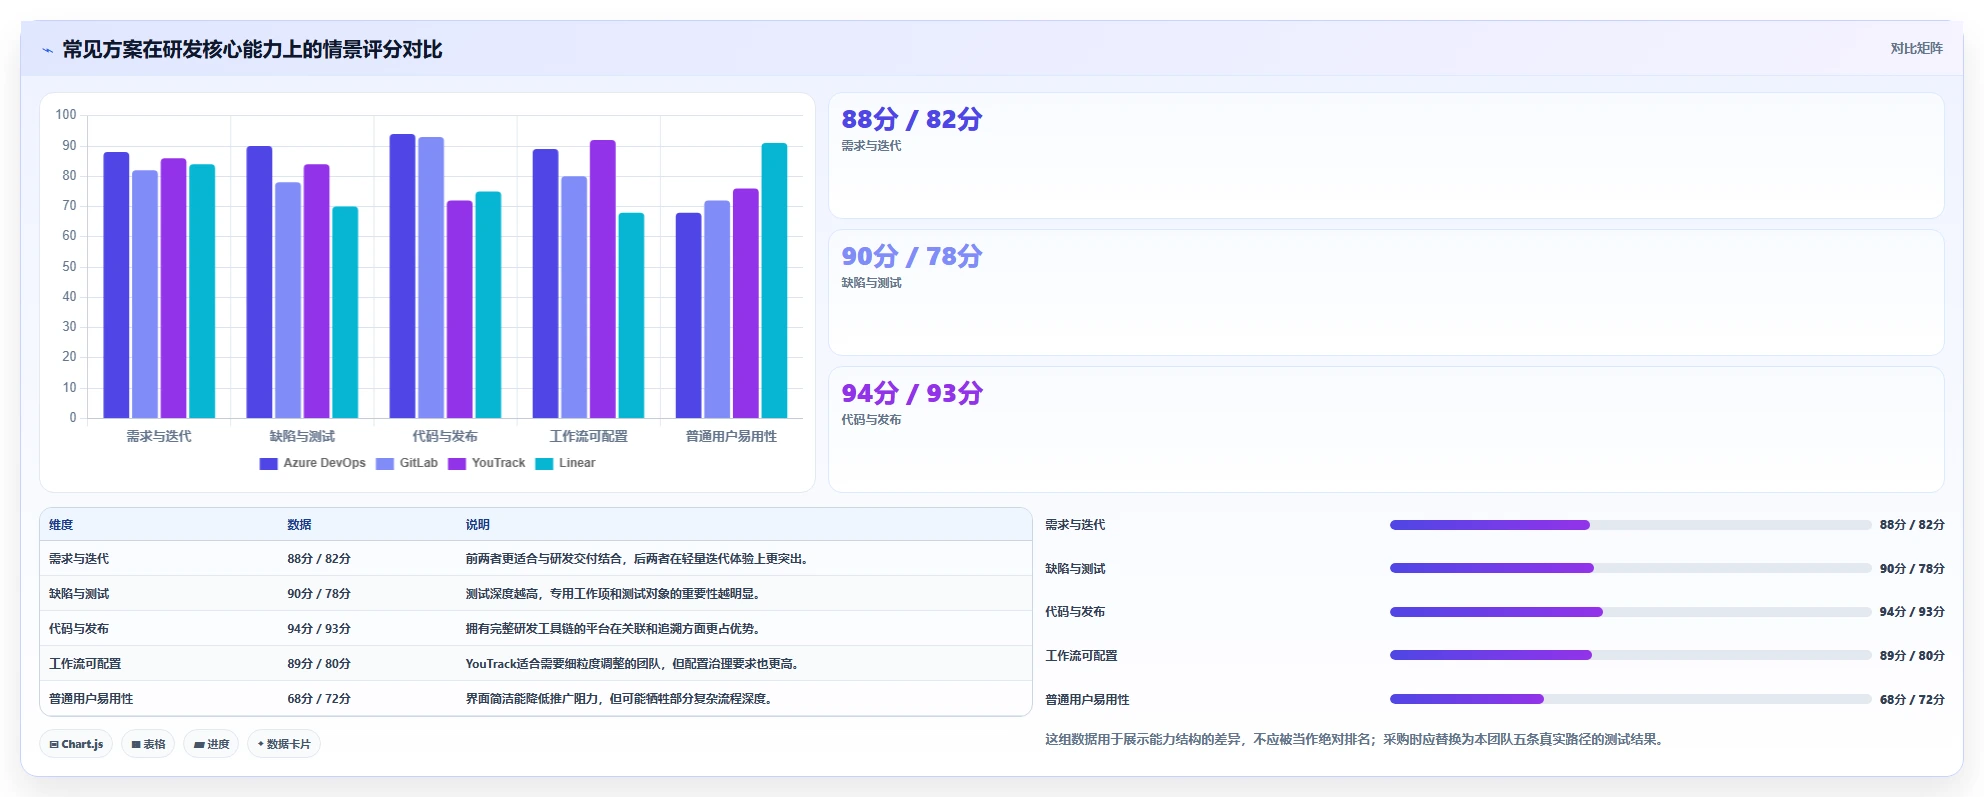Toggle GitLab legend swatch
1984x797 pixels.
[385, 463]
